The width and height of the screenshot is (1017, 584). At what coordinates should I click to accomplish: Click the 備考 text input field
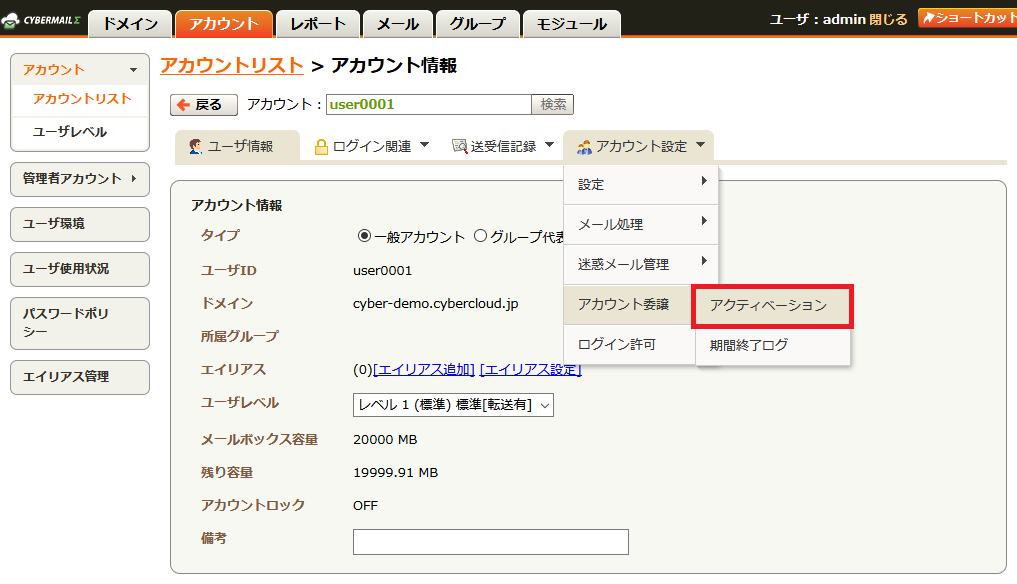(490, 542)
